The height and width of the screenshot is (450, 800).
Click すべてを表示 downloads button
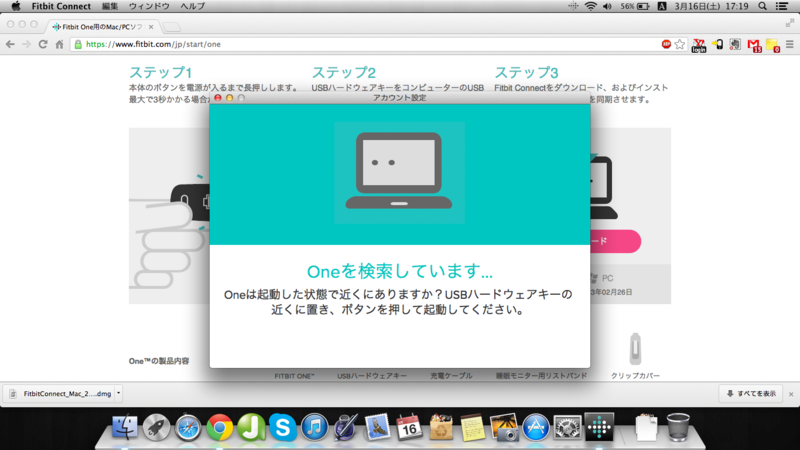pyautogui.click(x=751, y=393)
